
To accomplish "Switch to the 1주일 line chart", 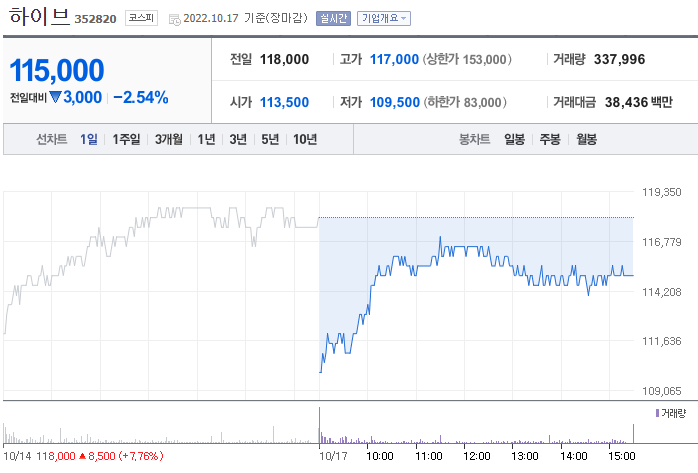I will tap(126, 139).
